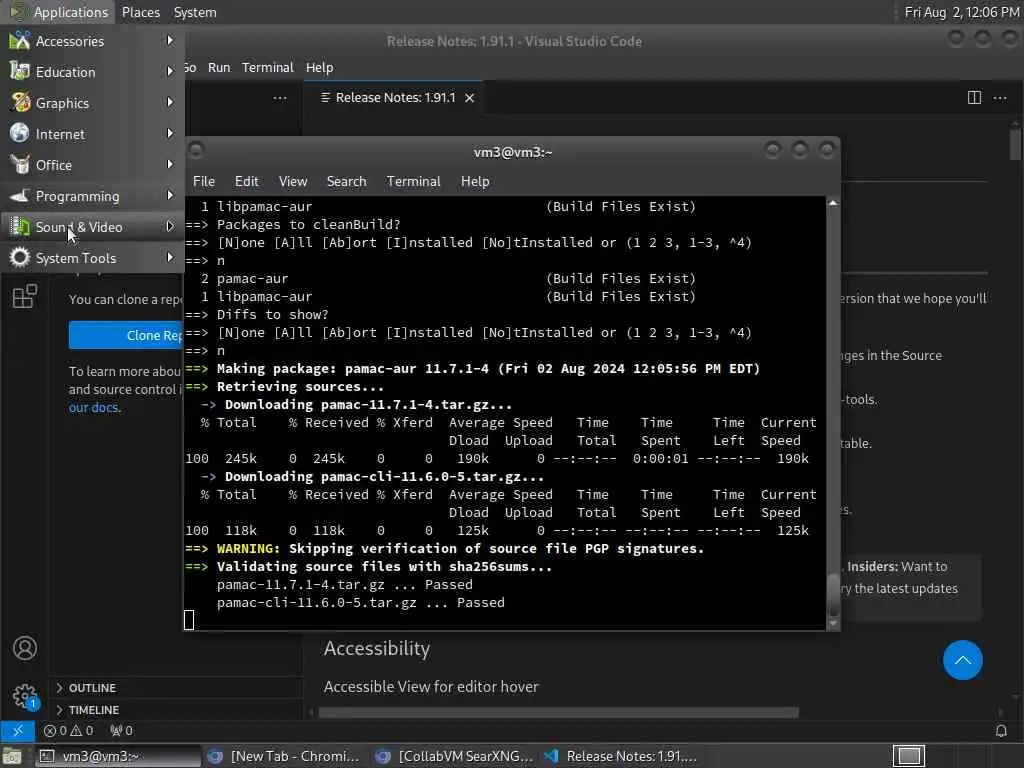Open the sidebar Views and More Actions ellipsis
The image size is (1024, 768).
pyautogui.click(x=280, y=98)
